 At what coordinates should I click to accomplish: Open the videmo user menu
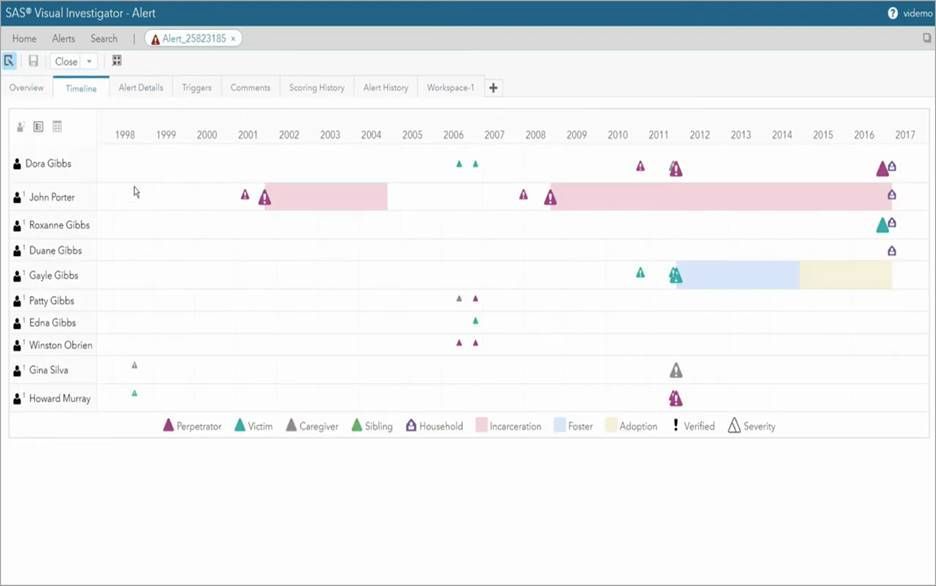(917, 13)
